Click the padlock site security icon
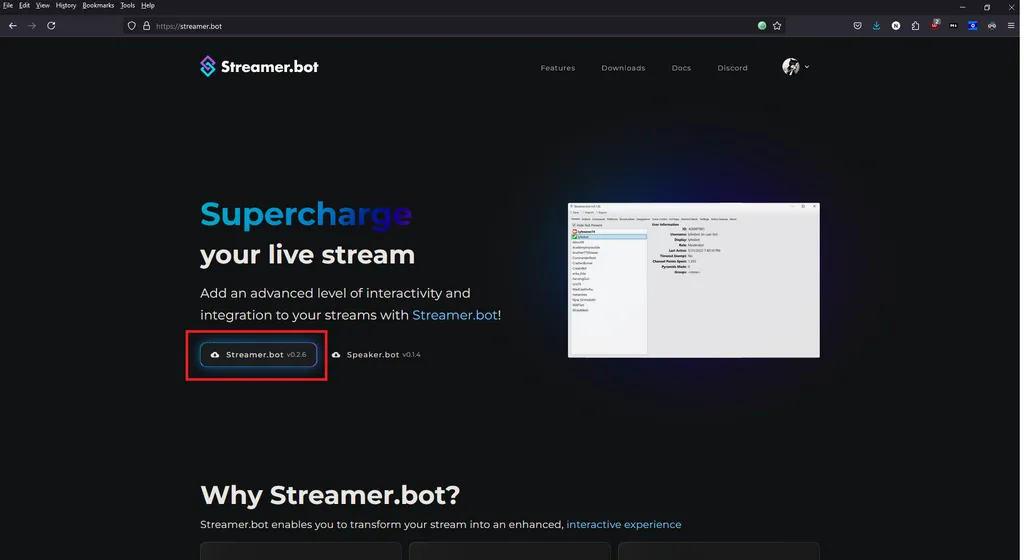This screenshot has width=1024, height=560. tap(146, 26)
